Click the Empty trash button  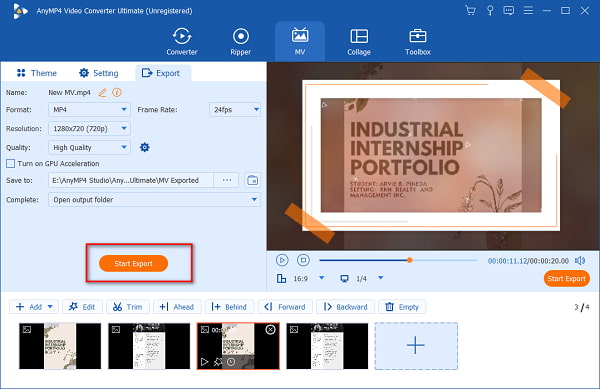[402, 307]
